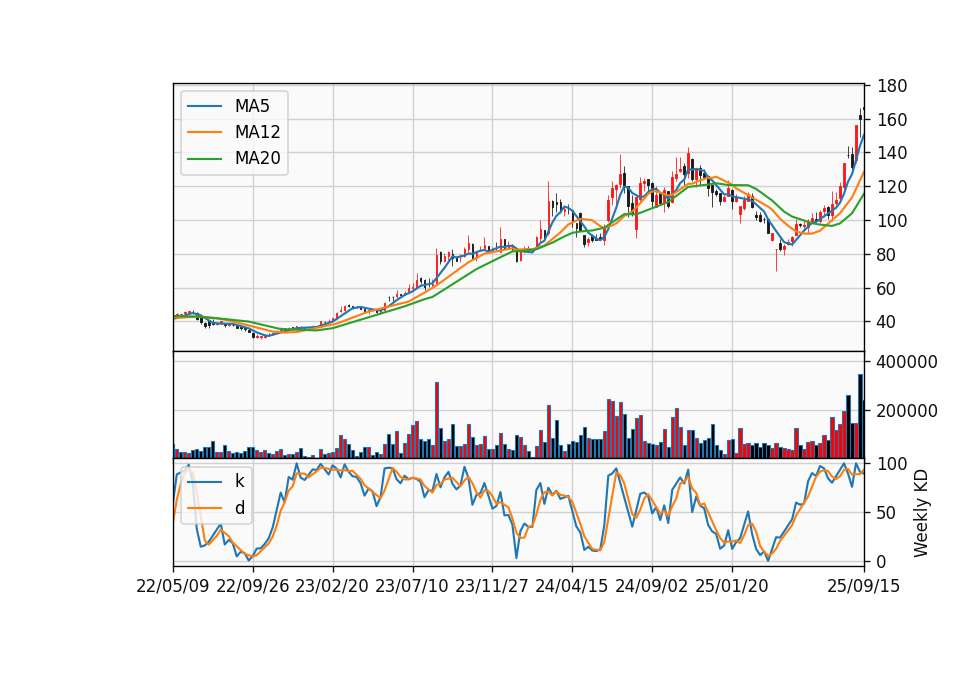Click the 160 price axis label
The height and width of the screenshot is (690, 960).
point(892,120)
